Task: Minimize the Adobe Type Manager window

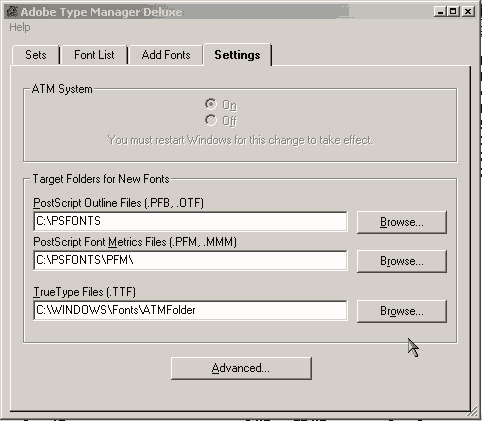Action: pyautogui.click(x=440, y=12)
